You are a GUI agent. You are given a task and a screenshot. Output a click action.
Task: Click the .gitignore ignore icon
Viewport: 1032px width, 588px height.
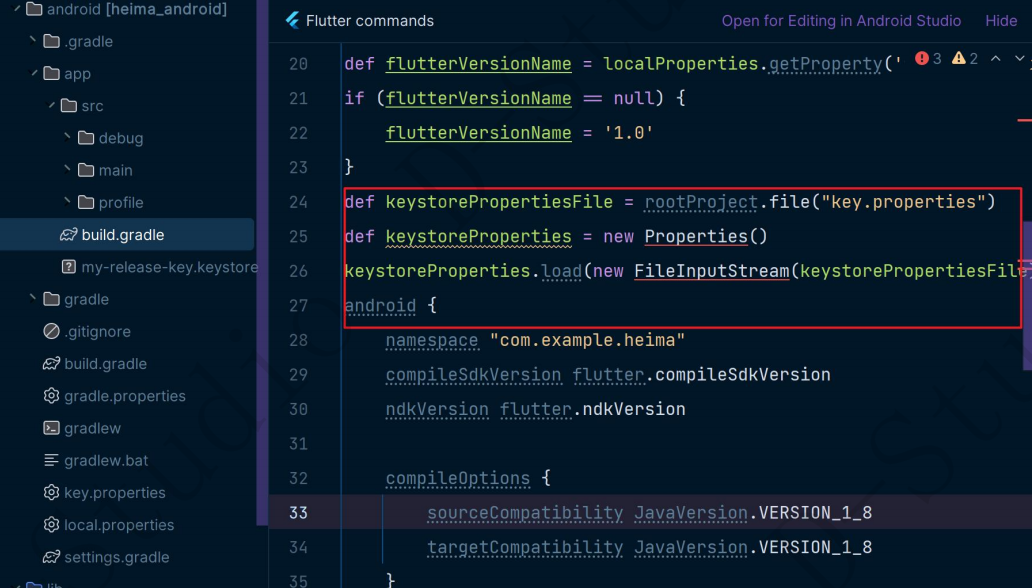pos(51,332)
